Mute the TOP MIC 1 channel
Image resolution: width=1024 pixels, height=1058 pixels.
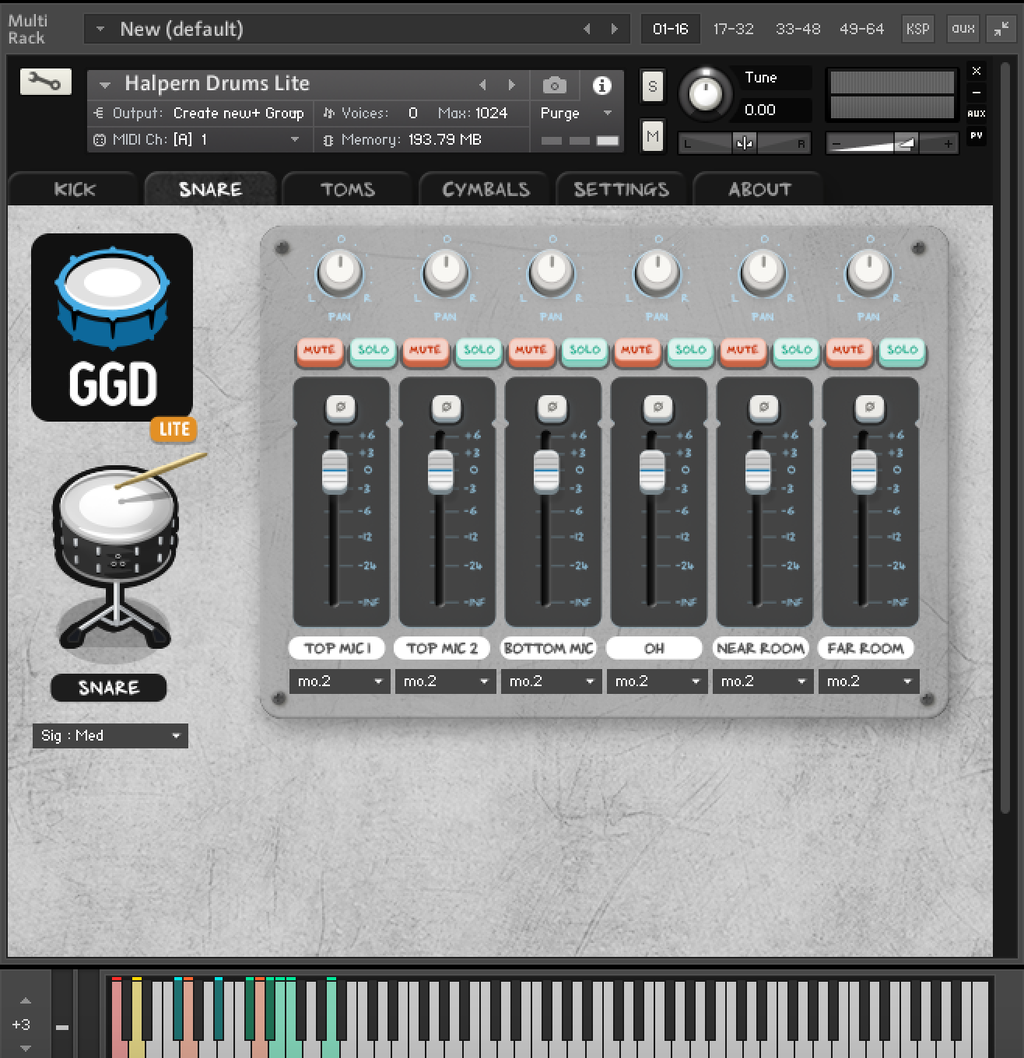point(319,350)
